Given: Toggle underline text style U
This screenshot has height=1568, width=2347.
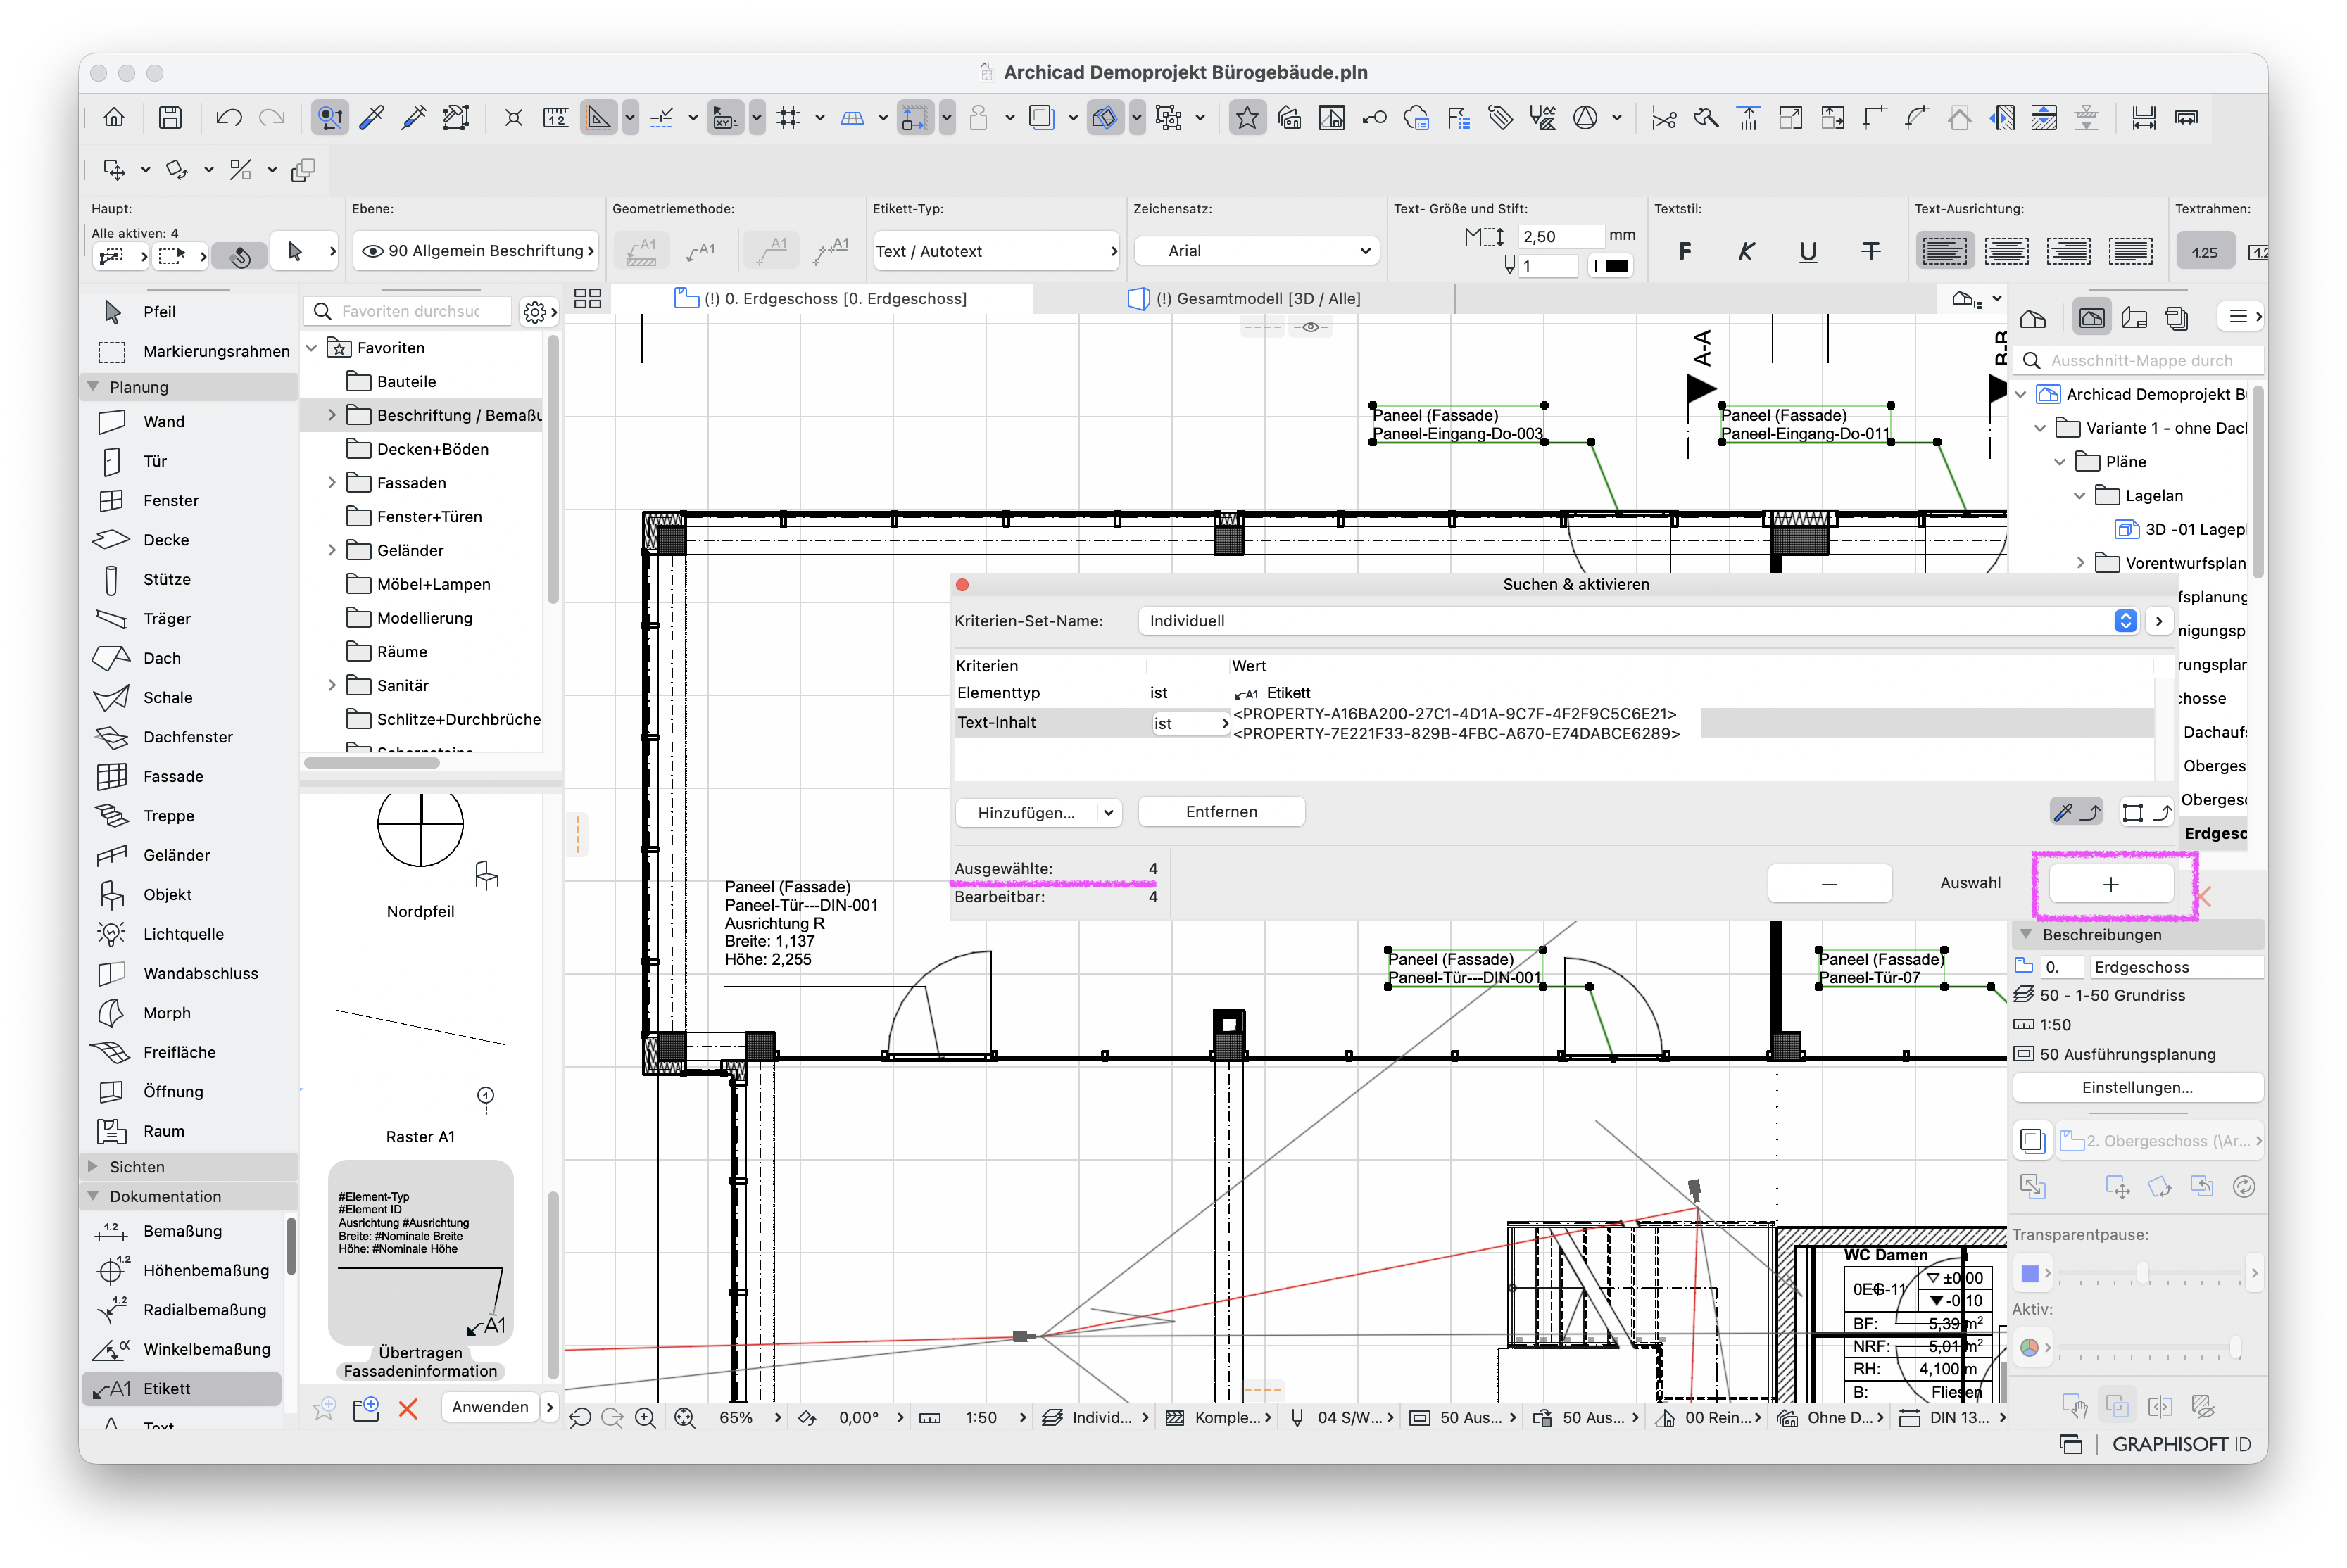Looking at the screenshot, I should click(1808, 251).
